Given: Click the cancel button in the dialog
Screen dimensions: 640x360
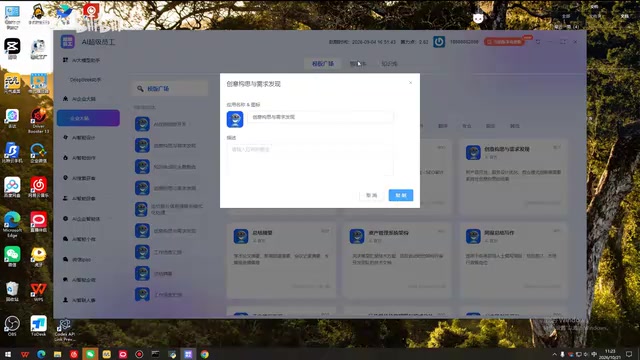Looking at the screenshot, I should [x=371, y=195].
